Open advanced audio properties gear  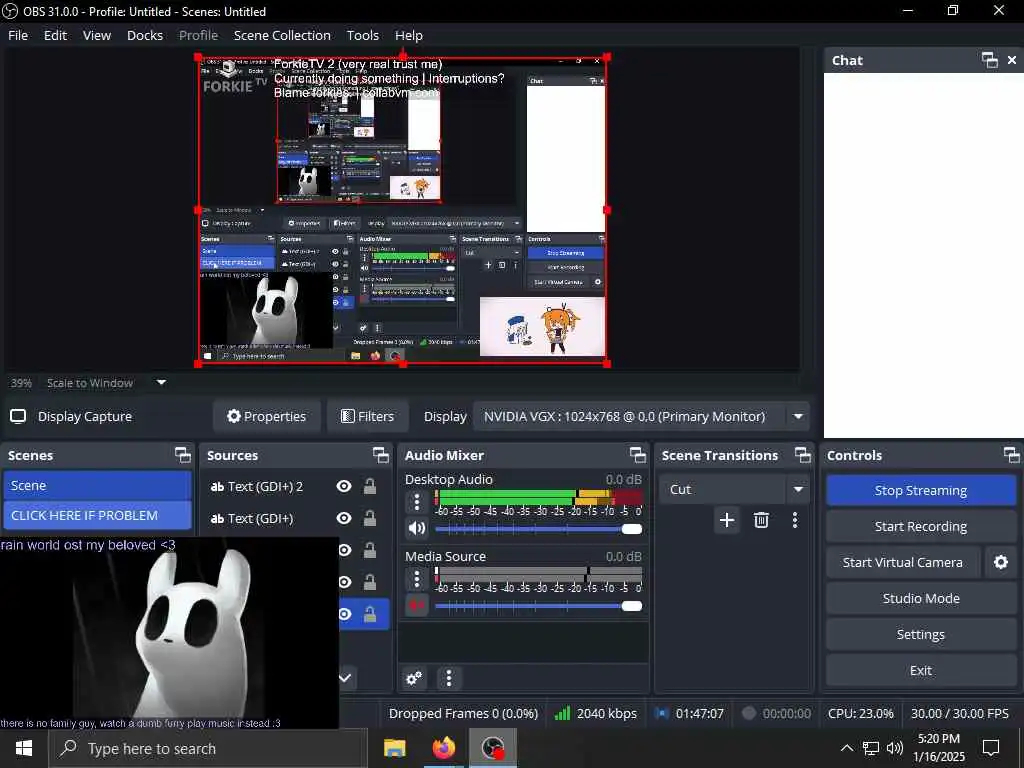(x=414, y=679)
